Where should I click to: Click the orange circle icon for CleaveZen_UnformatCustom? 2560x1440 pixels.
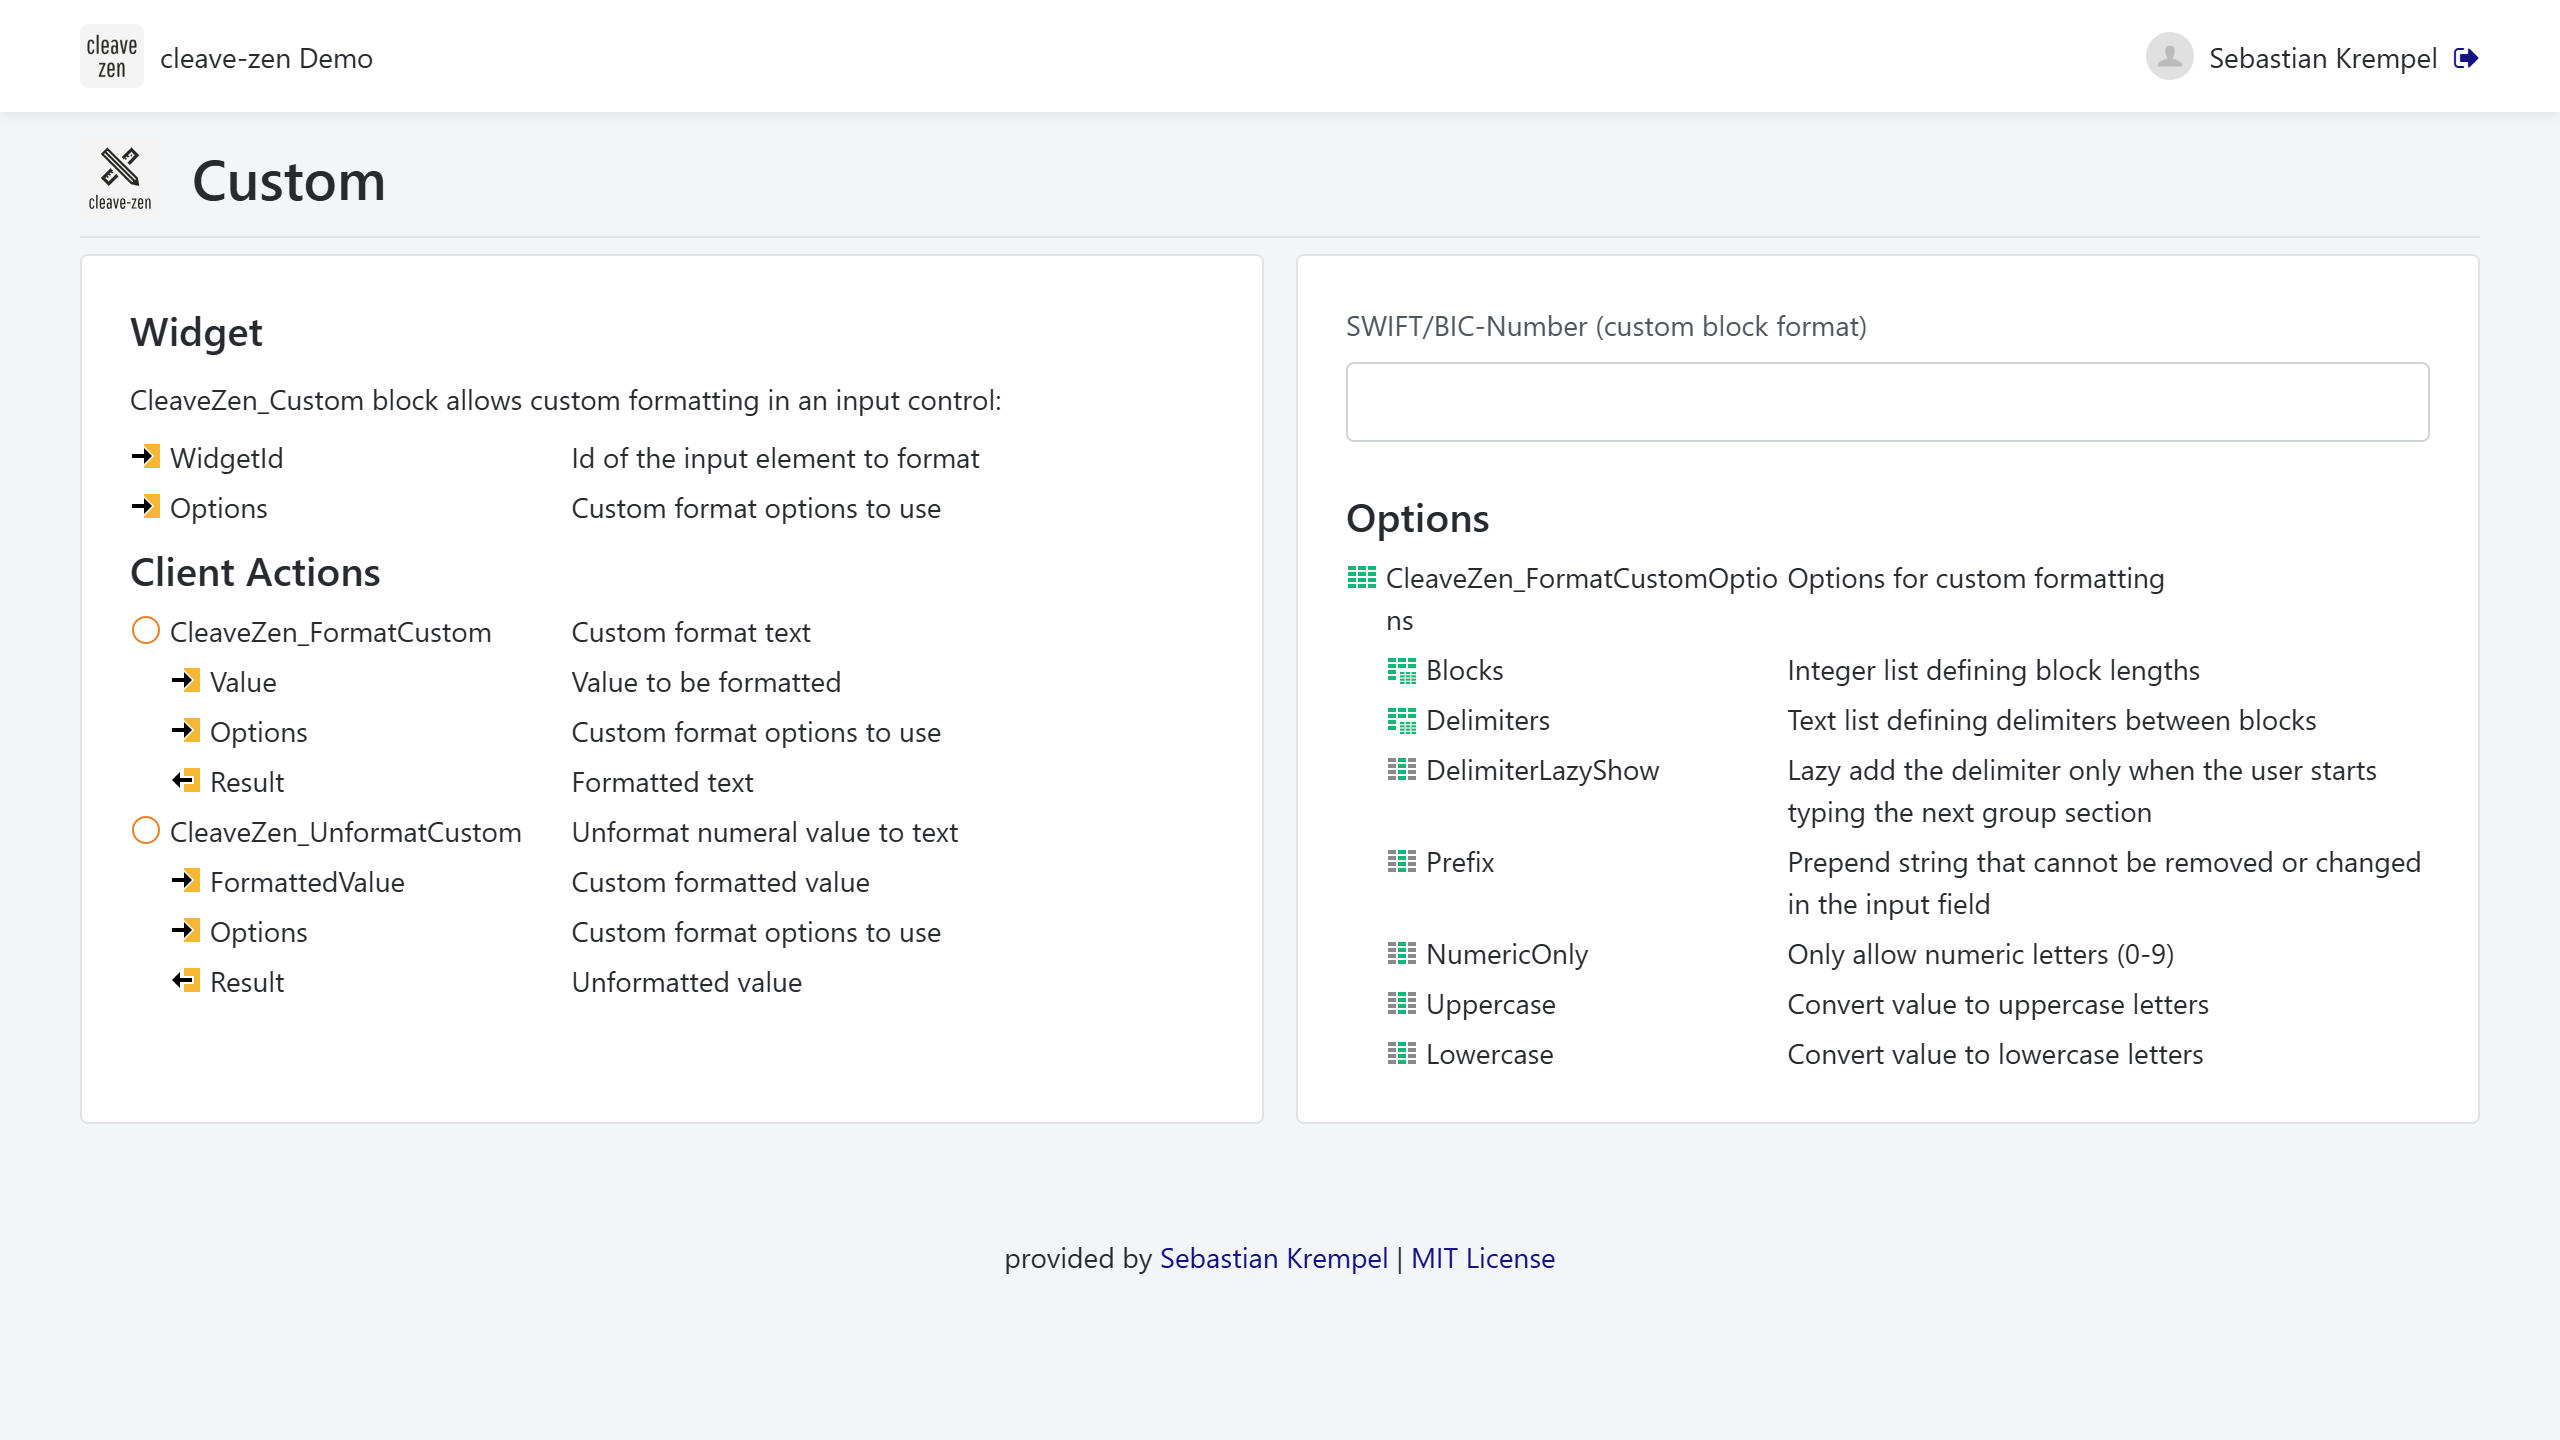pyautogui.click(x=146, y=831)
